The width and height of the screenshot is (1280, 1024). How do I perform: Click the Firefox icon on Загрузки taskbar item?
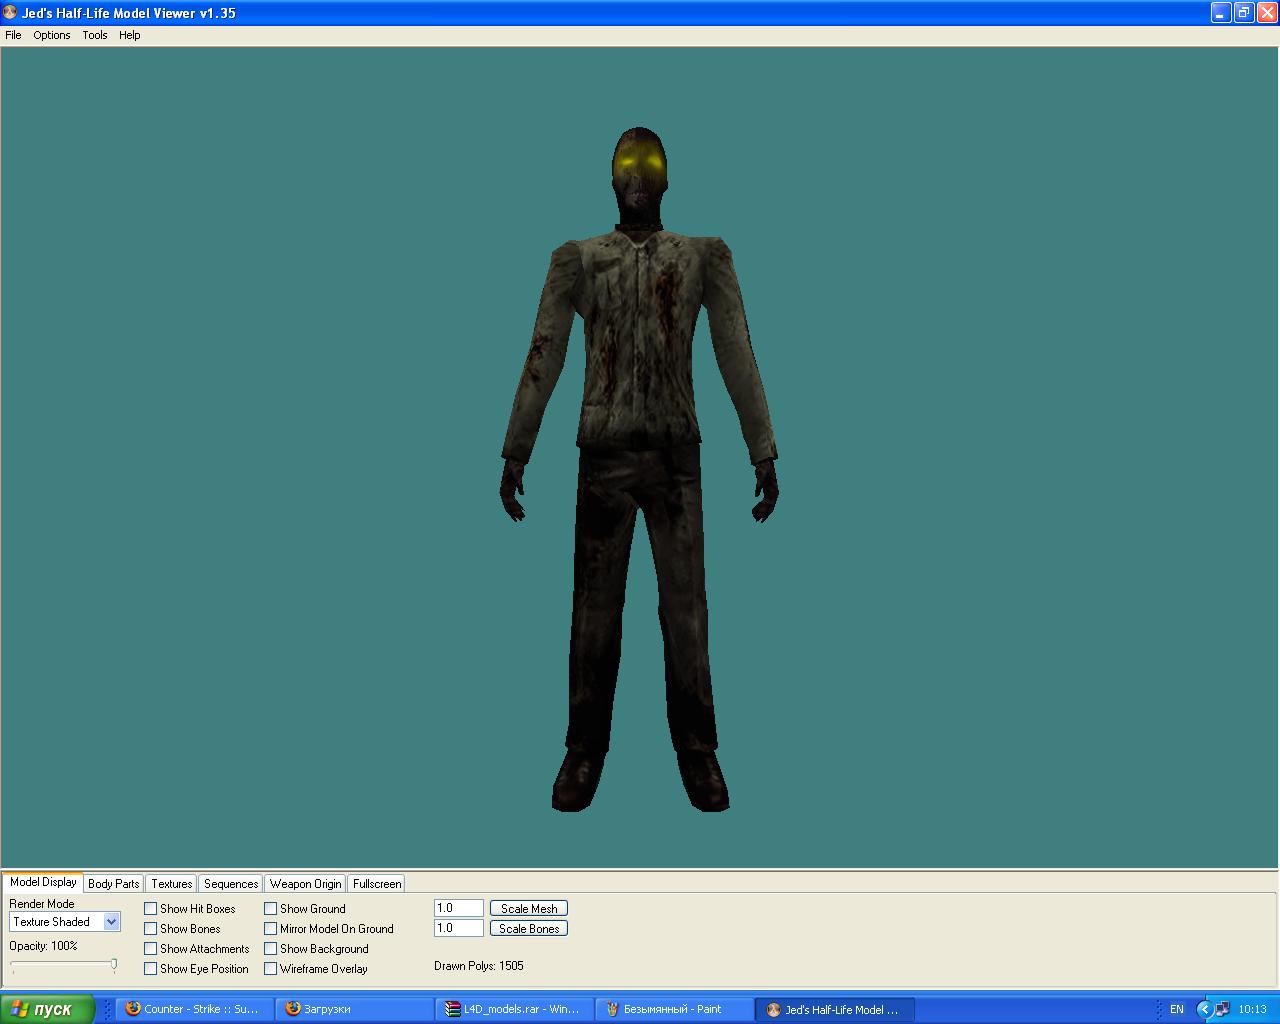[292, 1009]
